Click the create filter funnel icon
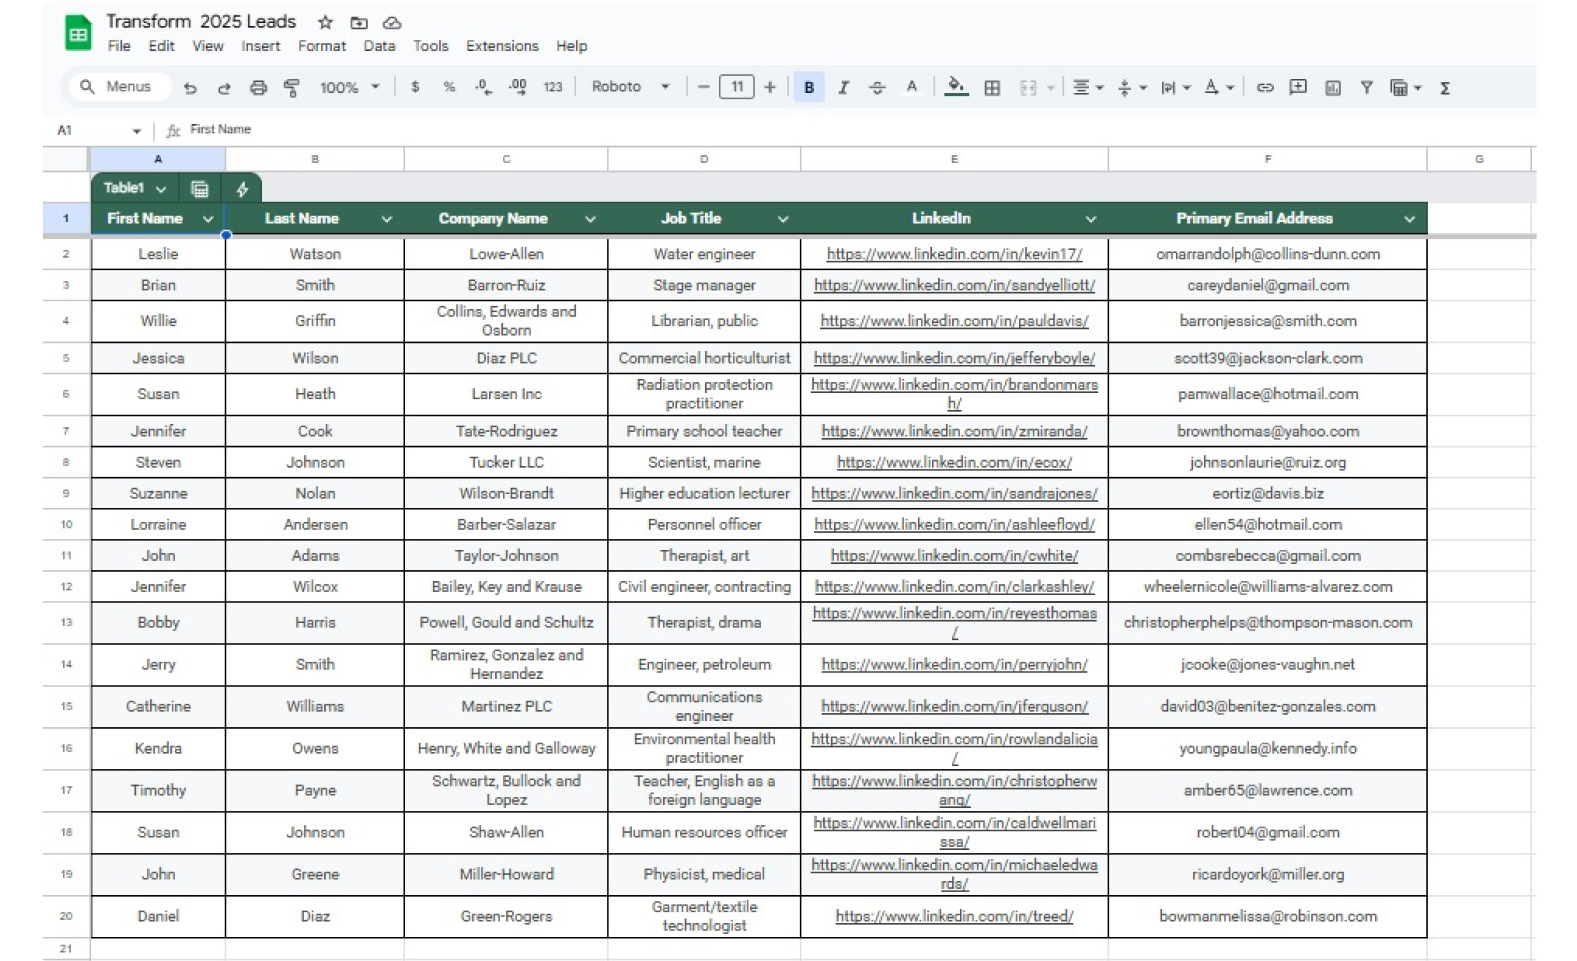 pos(1366,88)
